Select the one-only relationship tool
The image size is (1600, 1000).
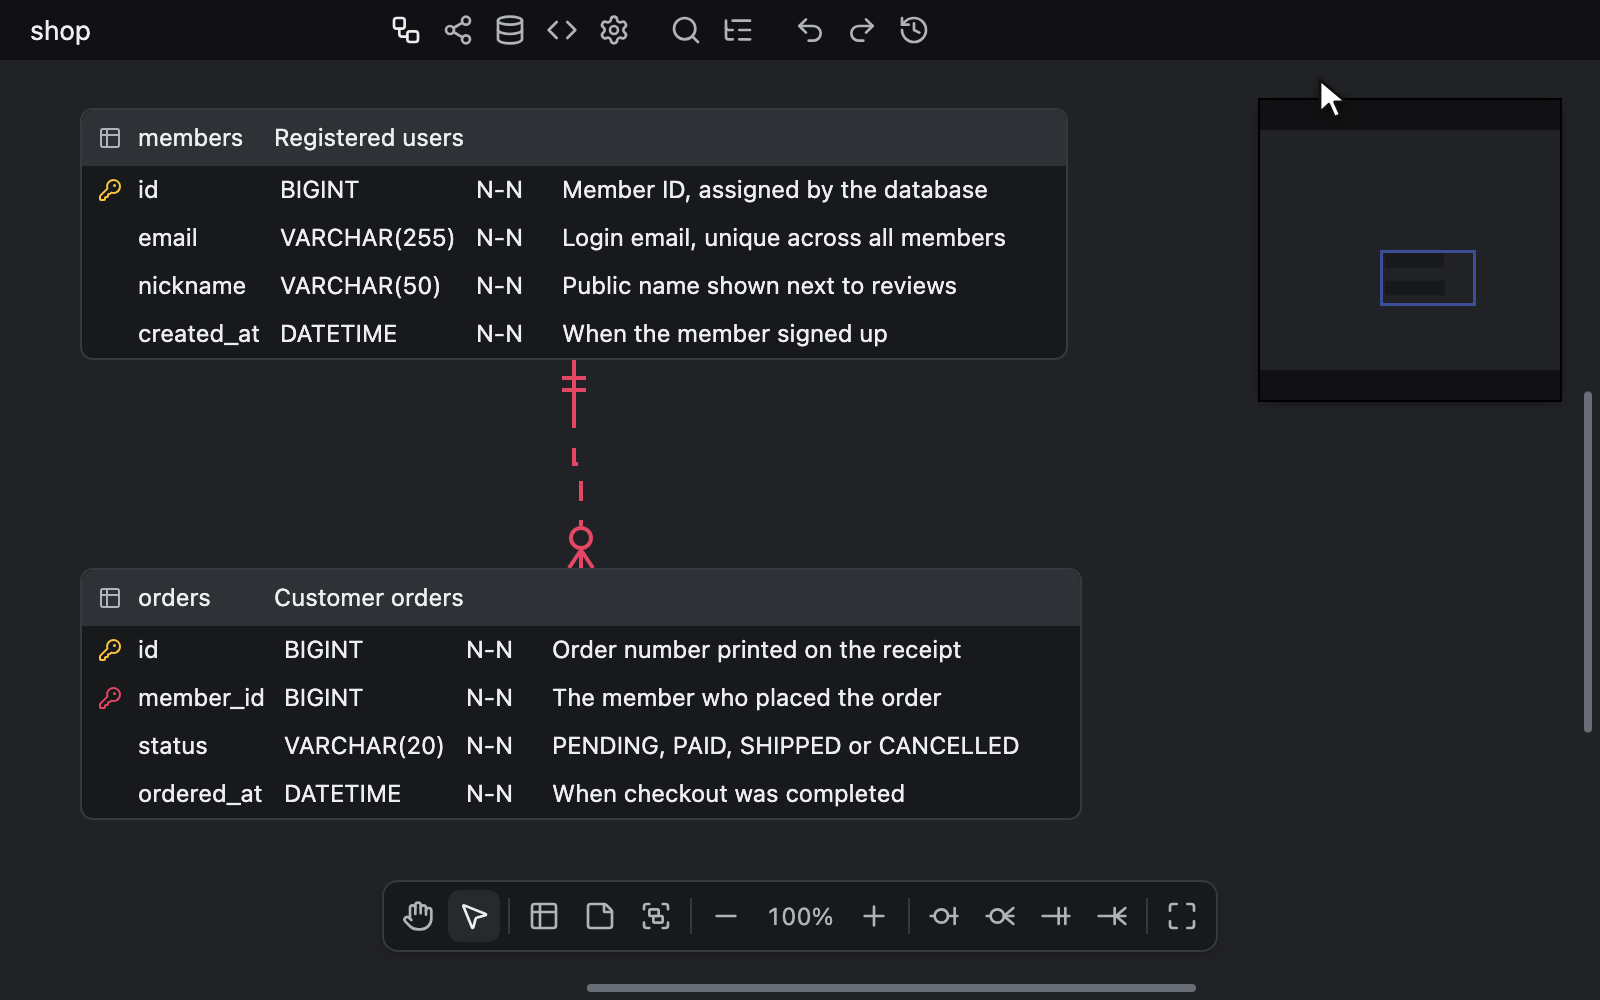1056,916
